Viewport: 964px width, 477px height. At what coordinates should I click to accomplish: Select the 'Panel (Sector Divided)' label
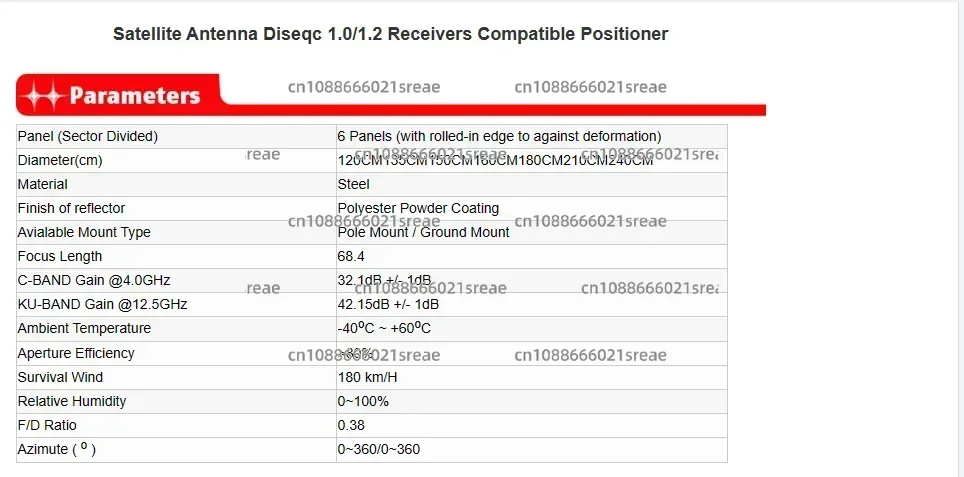click(88, 136)
